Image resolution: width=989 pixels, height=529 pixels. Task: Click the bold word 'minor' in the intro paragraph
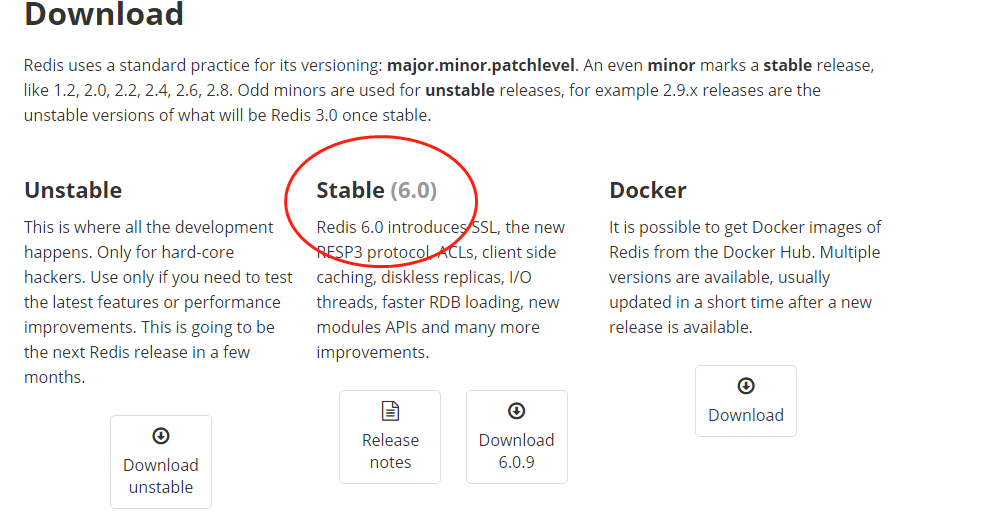671,65
